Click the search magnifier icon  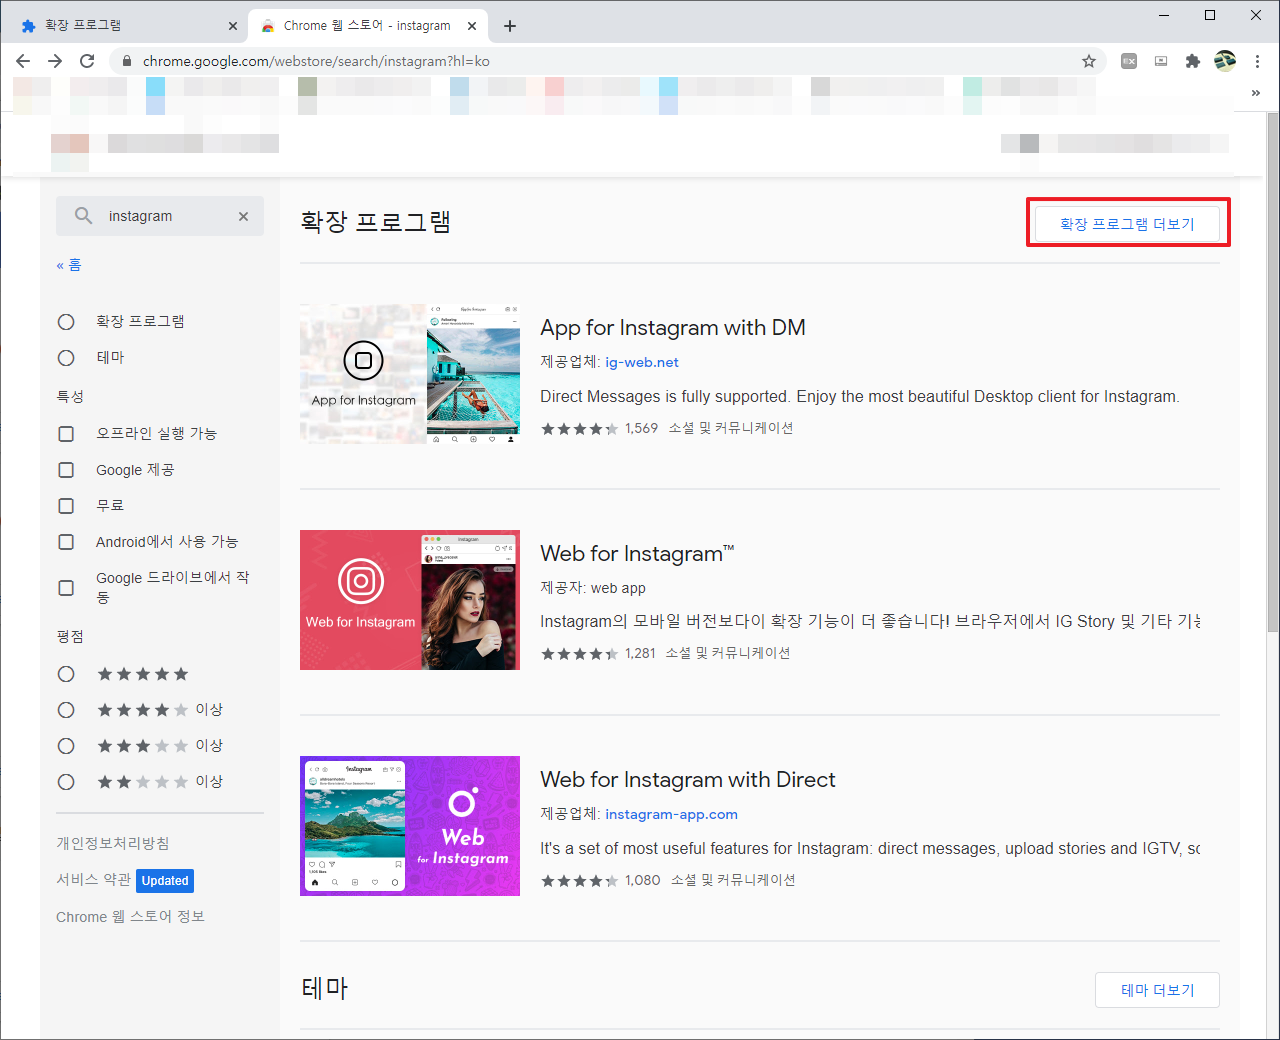click(x=84, y=216)
